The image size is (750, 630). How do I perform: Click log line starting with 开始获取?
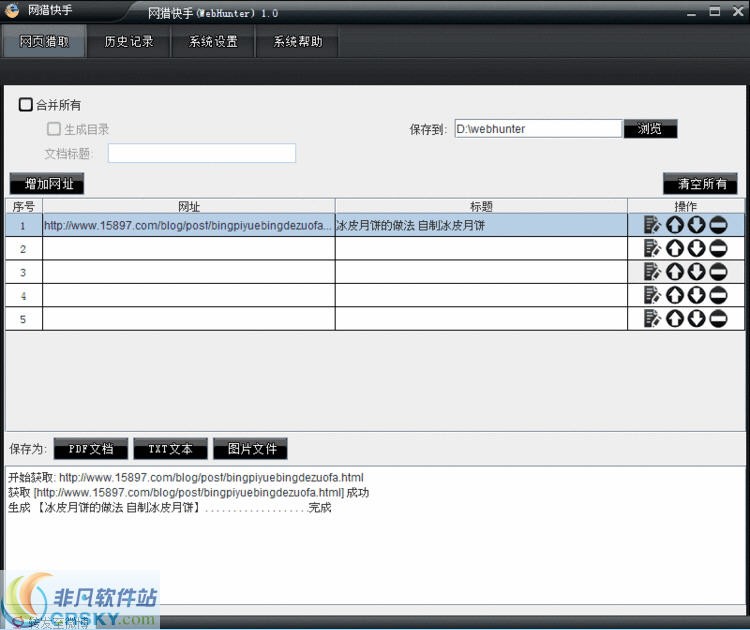tap(186, 477)
